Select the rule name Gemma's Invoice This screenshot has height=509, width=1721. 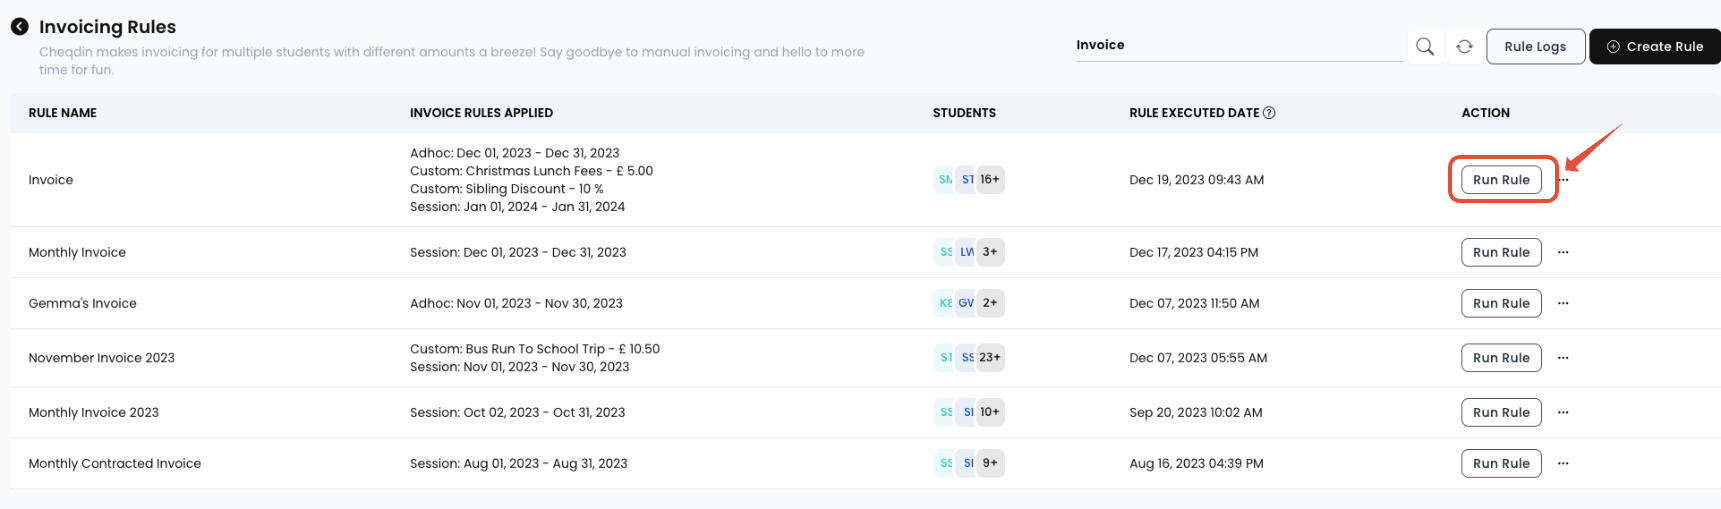pos(82,303)
